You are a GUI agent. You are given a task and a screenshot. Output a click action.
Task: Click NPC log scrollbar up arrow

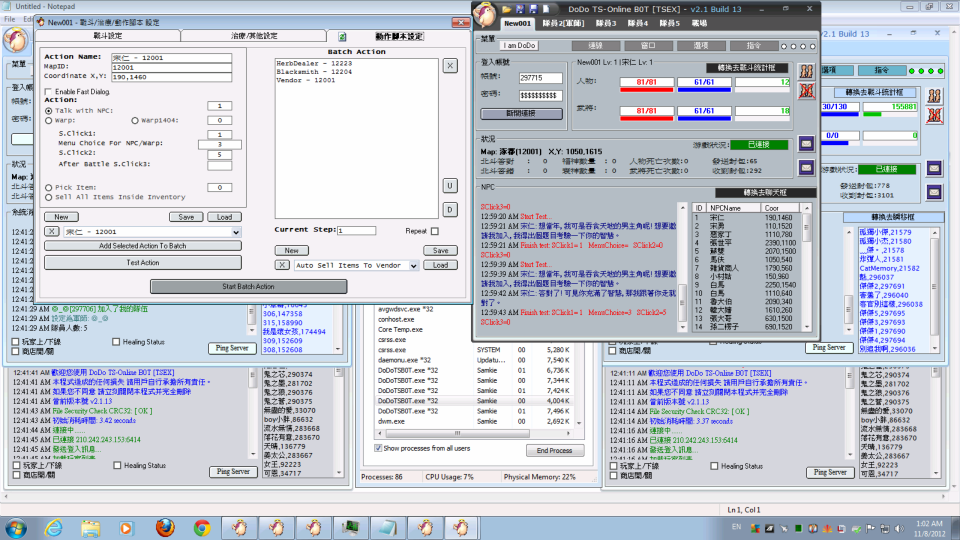coord(683,208)
